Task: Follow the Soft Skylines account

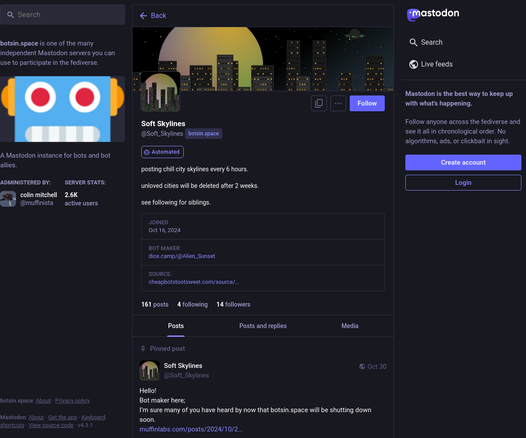Action: 367,103
